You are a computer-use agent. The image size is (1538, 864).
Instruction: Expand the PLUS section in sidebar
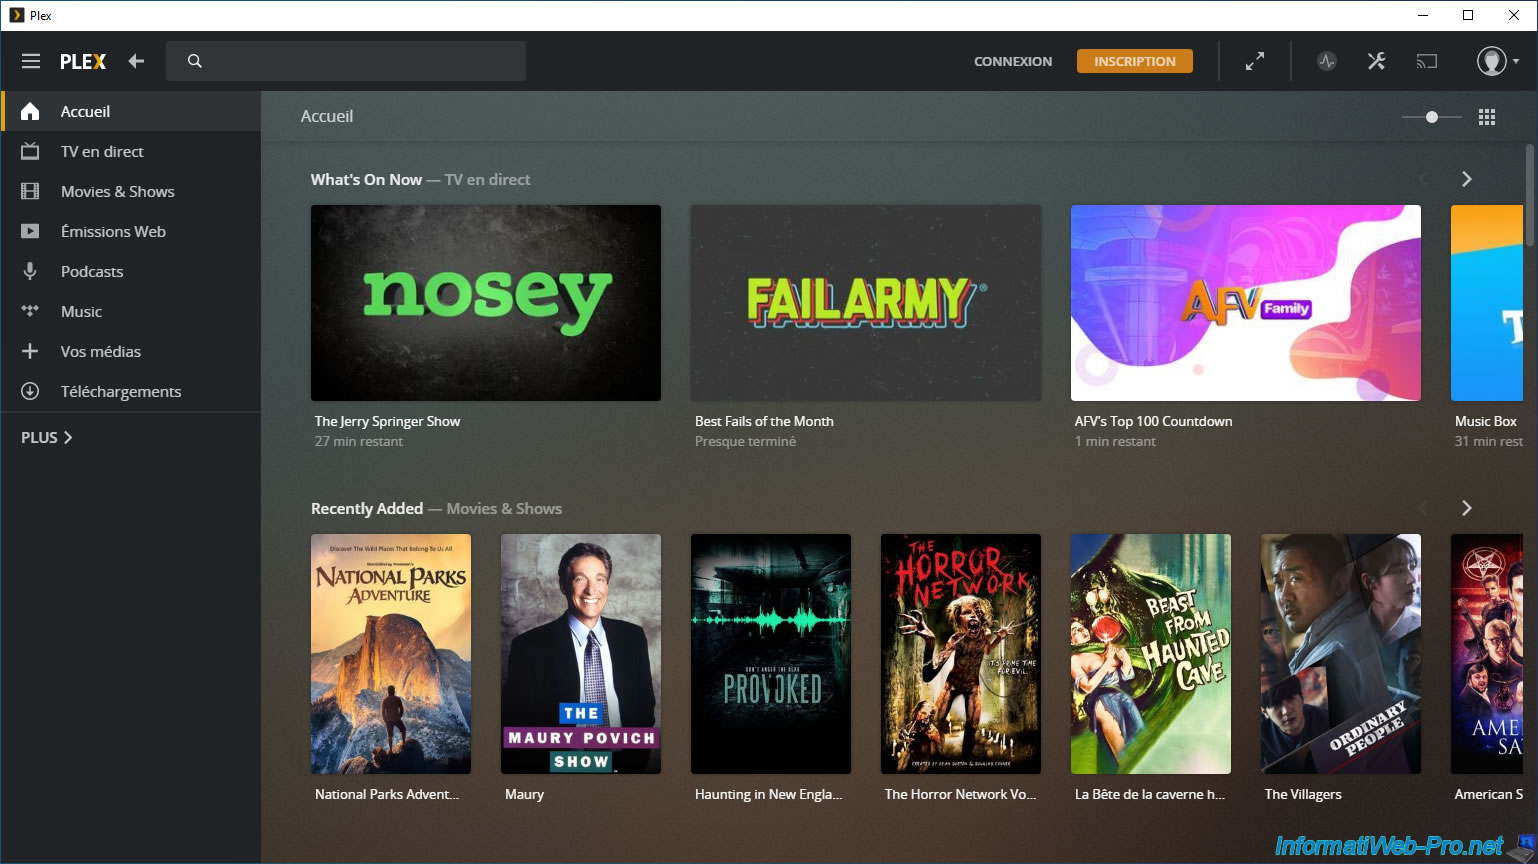click(x=47, y=437)
